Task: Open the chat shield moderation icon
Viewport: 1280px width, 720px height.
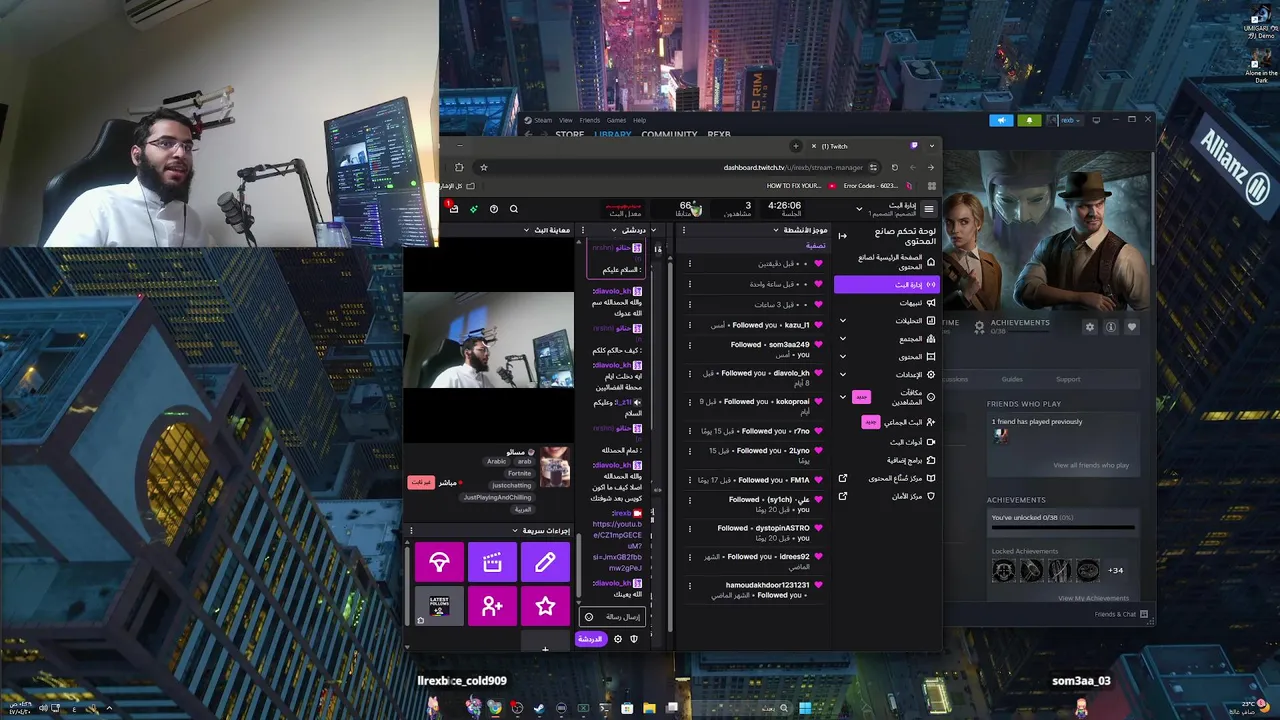Action: [x=633, y=639]
